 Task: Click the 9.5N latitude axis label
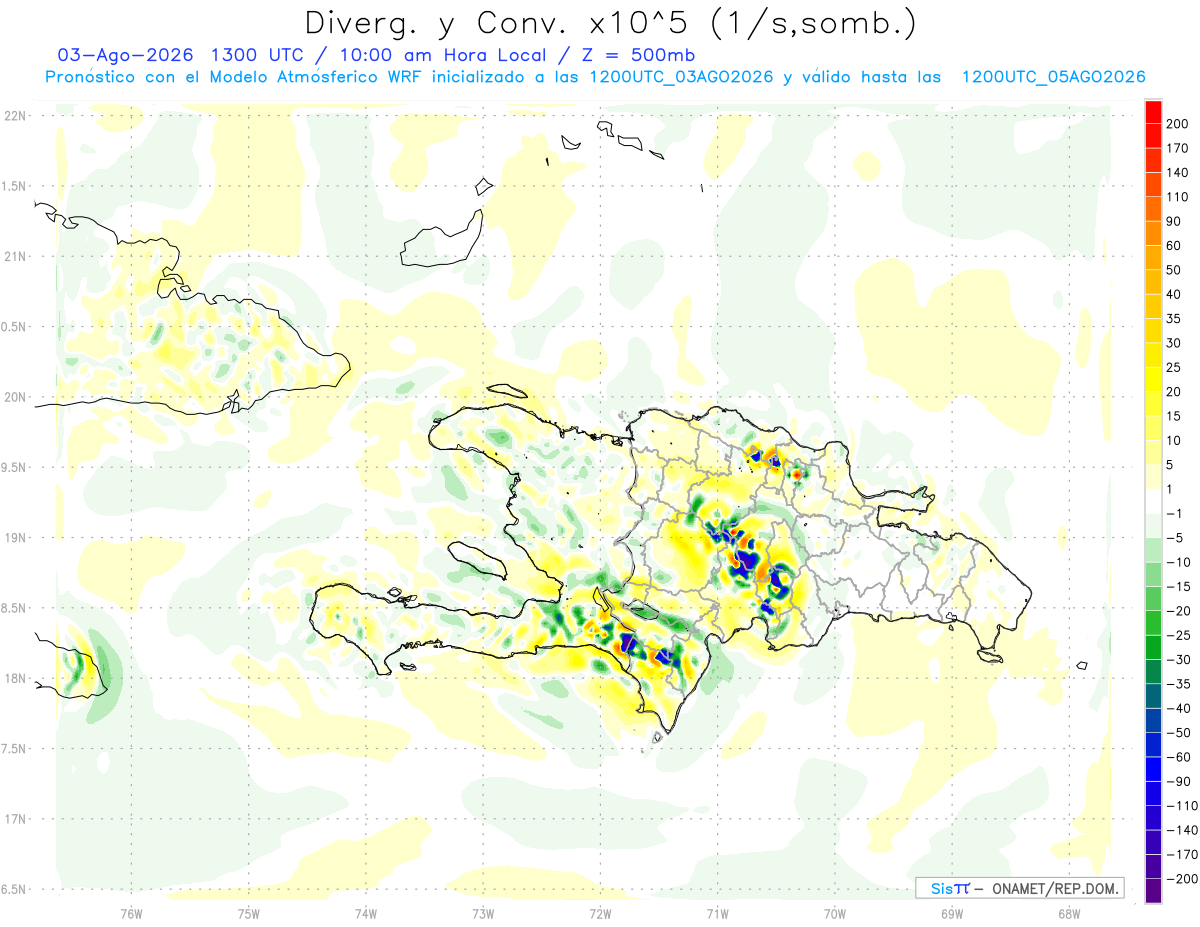14,467
